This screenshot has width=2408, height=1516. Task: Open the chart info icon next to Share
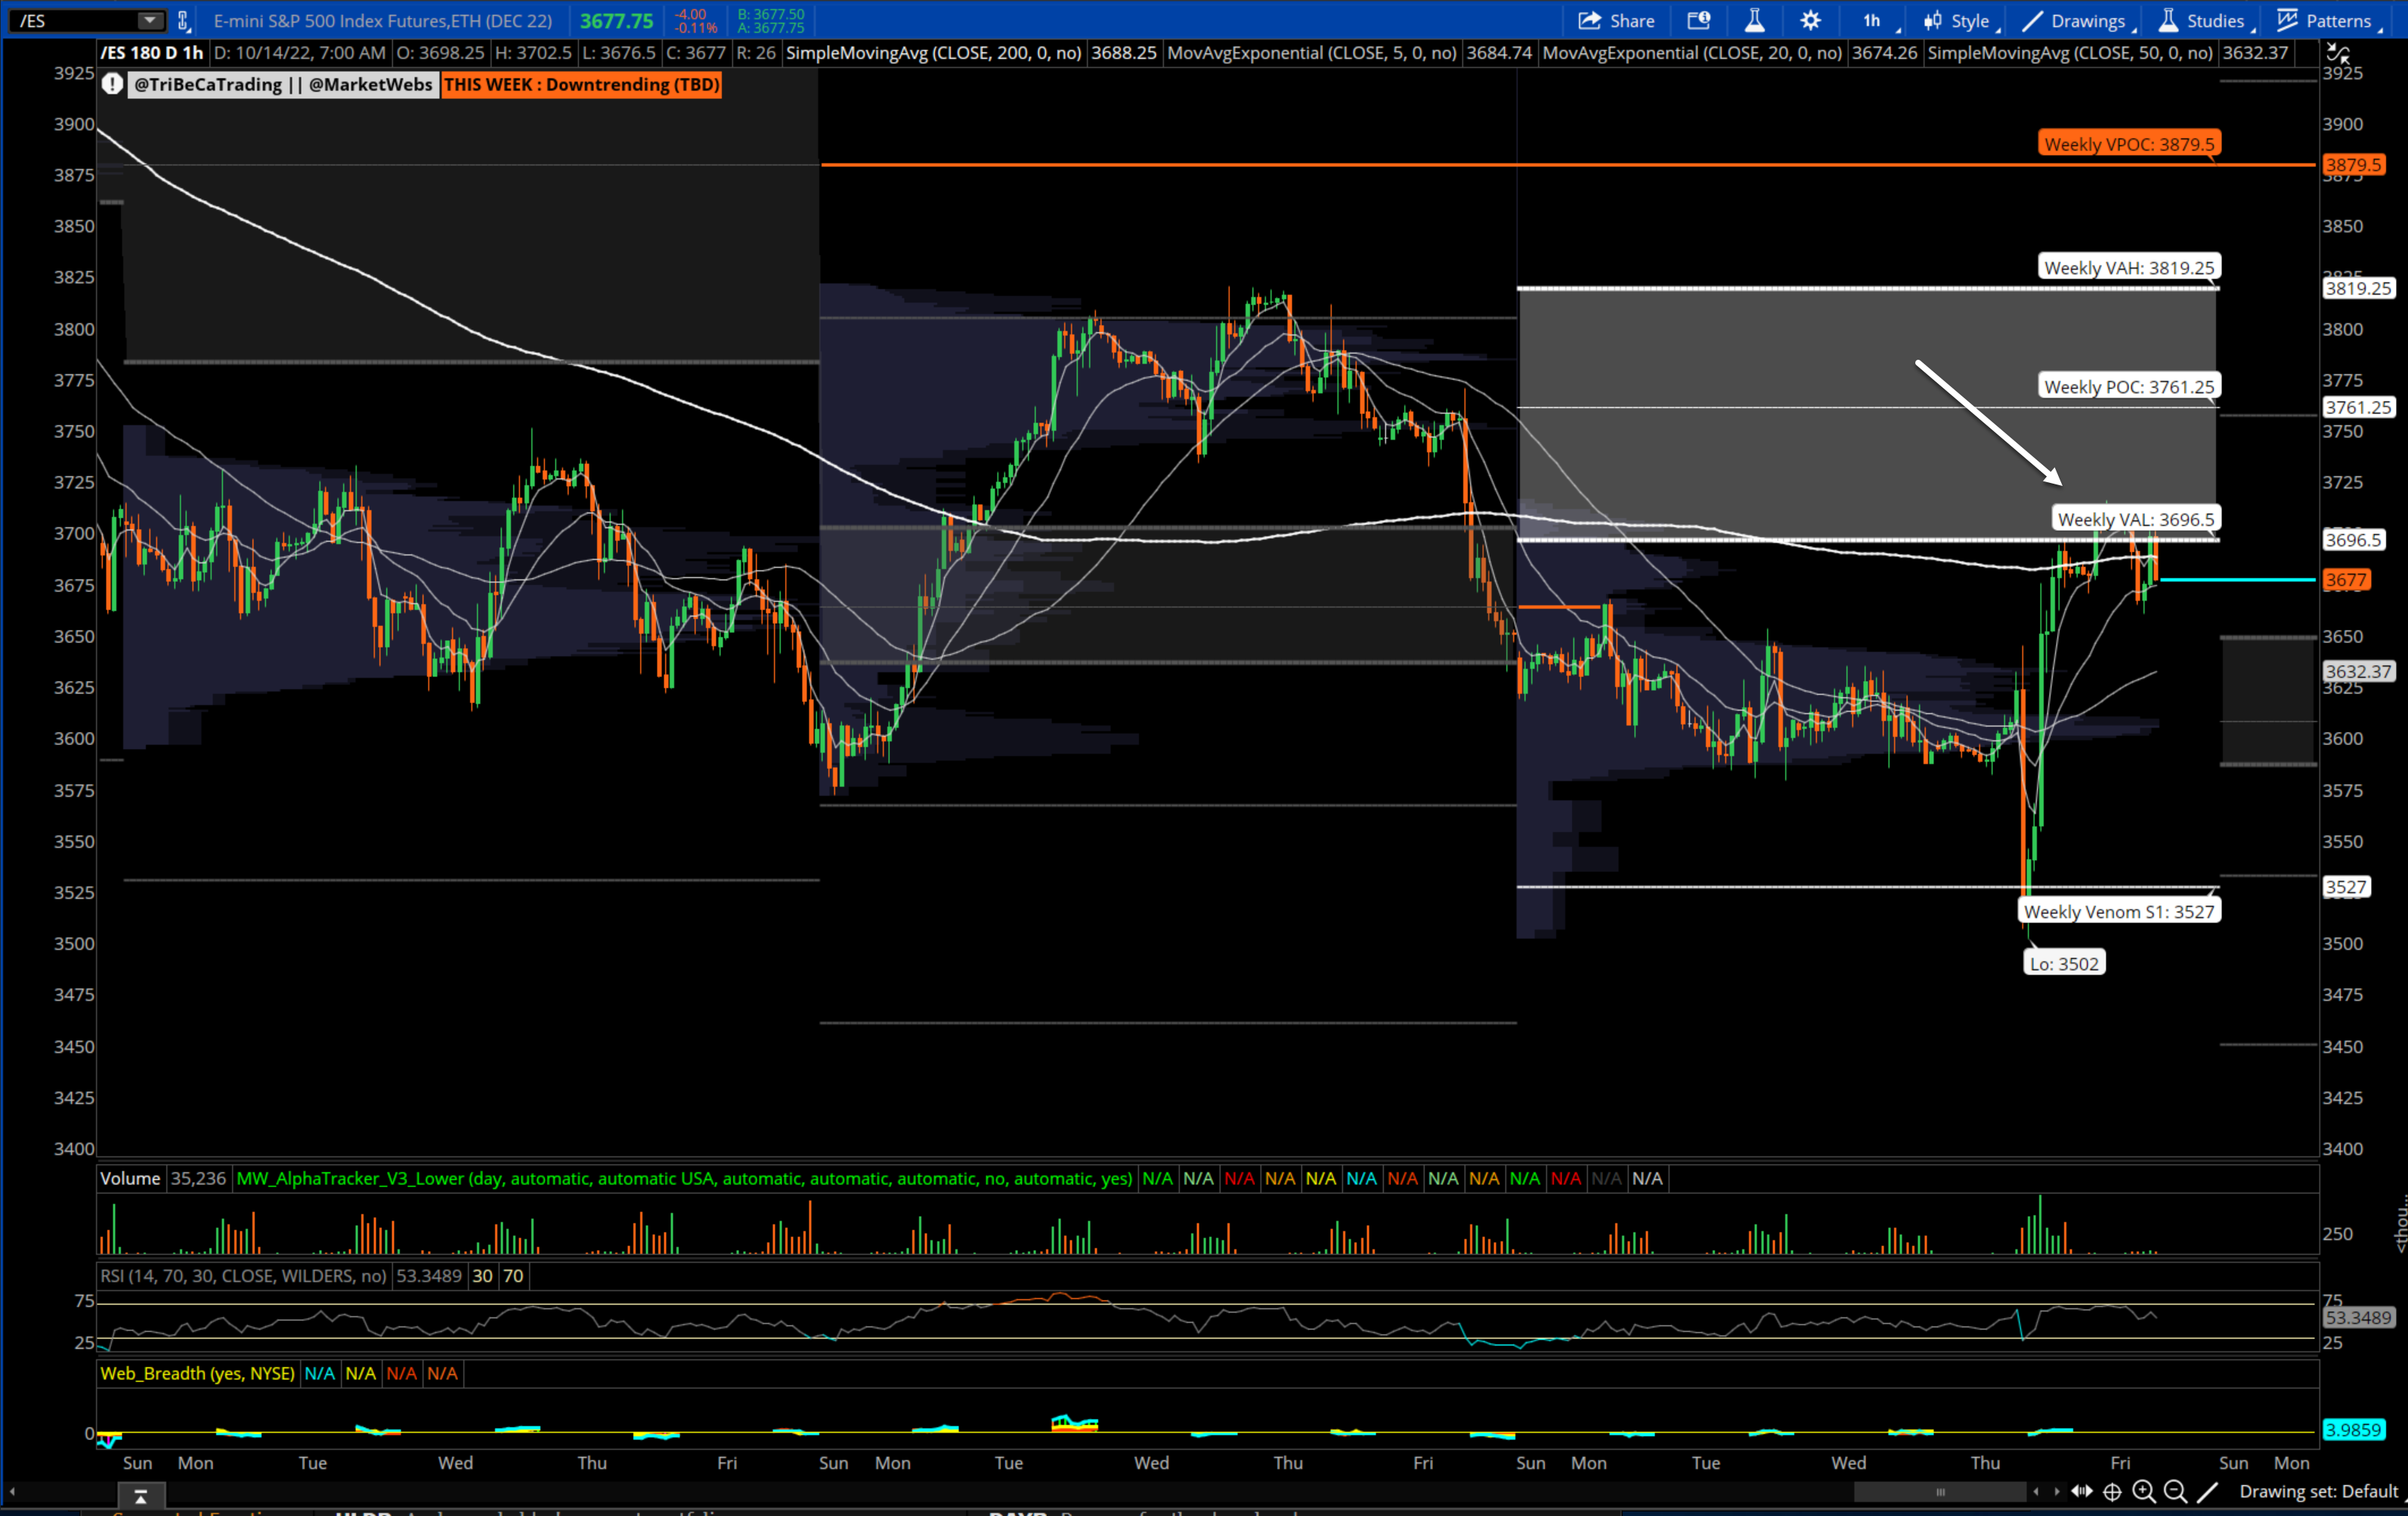point(1699,21)
